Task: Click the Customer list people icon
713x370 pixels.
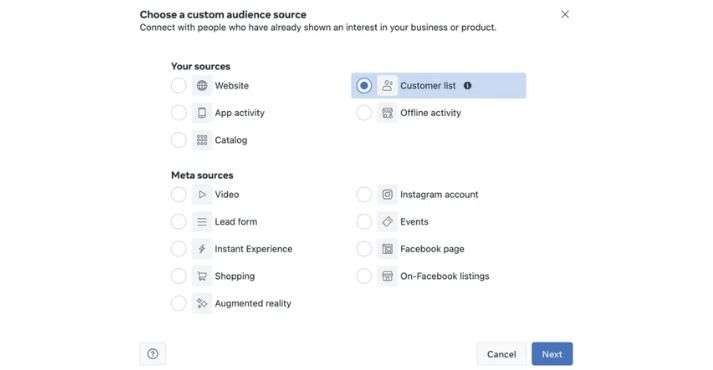Action: pyautogui.click(x=387, y=85)
